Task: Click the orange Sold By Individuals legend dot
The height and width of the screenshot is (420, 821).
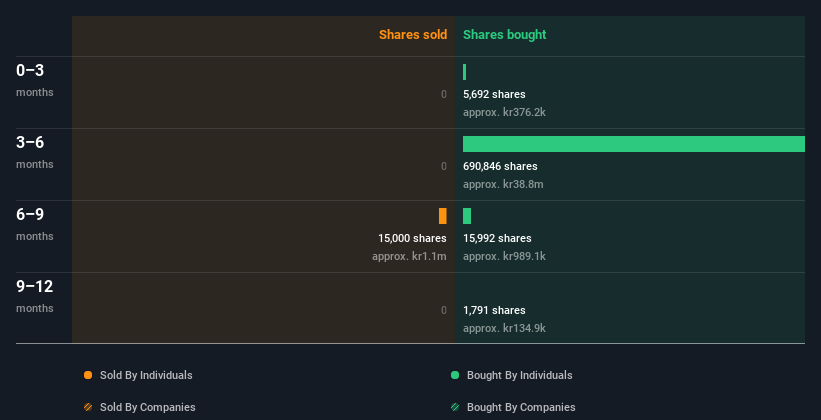Action: point(88,375)
